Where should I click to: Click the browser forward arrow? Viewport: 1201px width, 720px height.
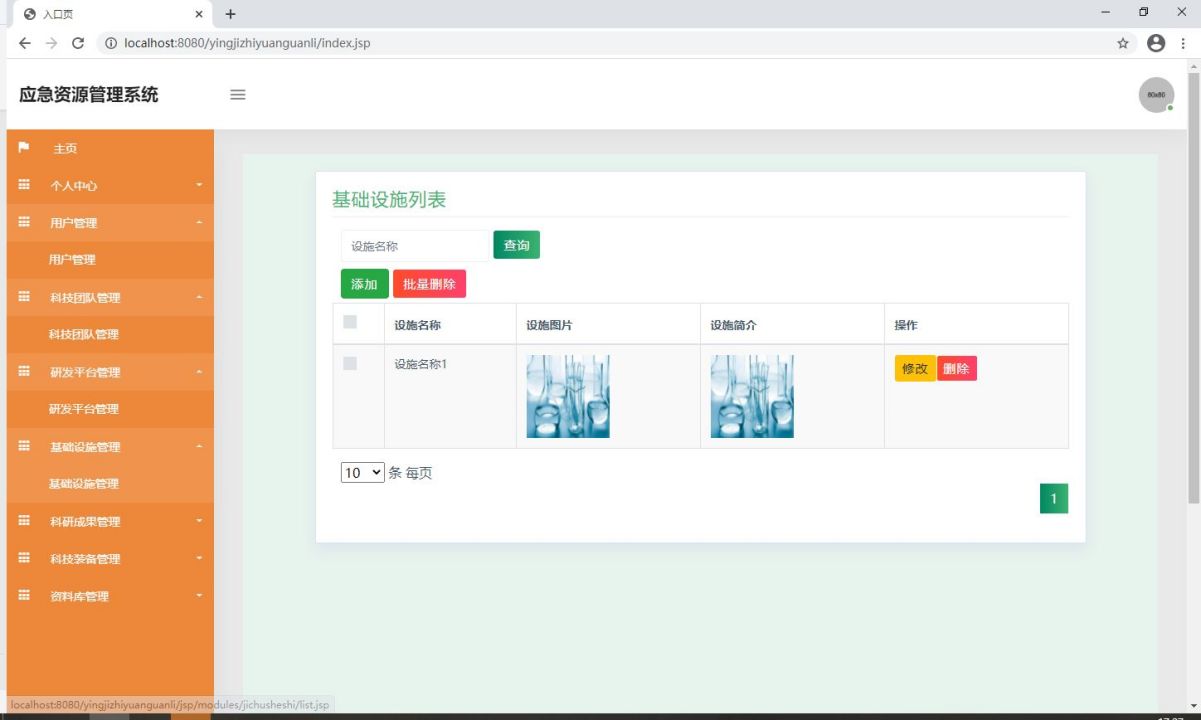tap(51, 43)
